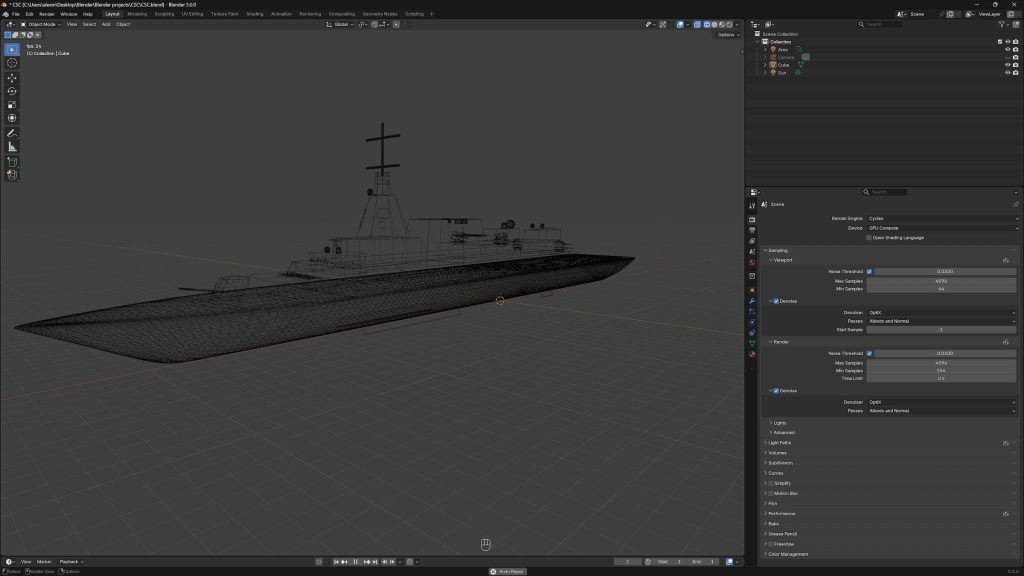
Task: Open the Rendering menu in the top bar
Action: point(311,13)
